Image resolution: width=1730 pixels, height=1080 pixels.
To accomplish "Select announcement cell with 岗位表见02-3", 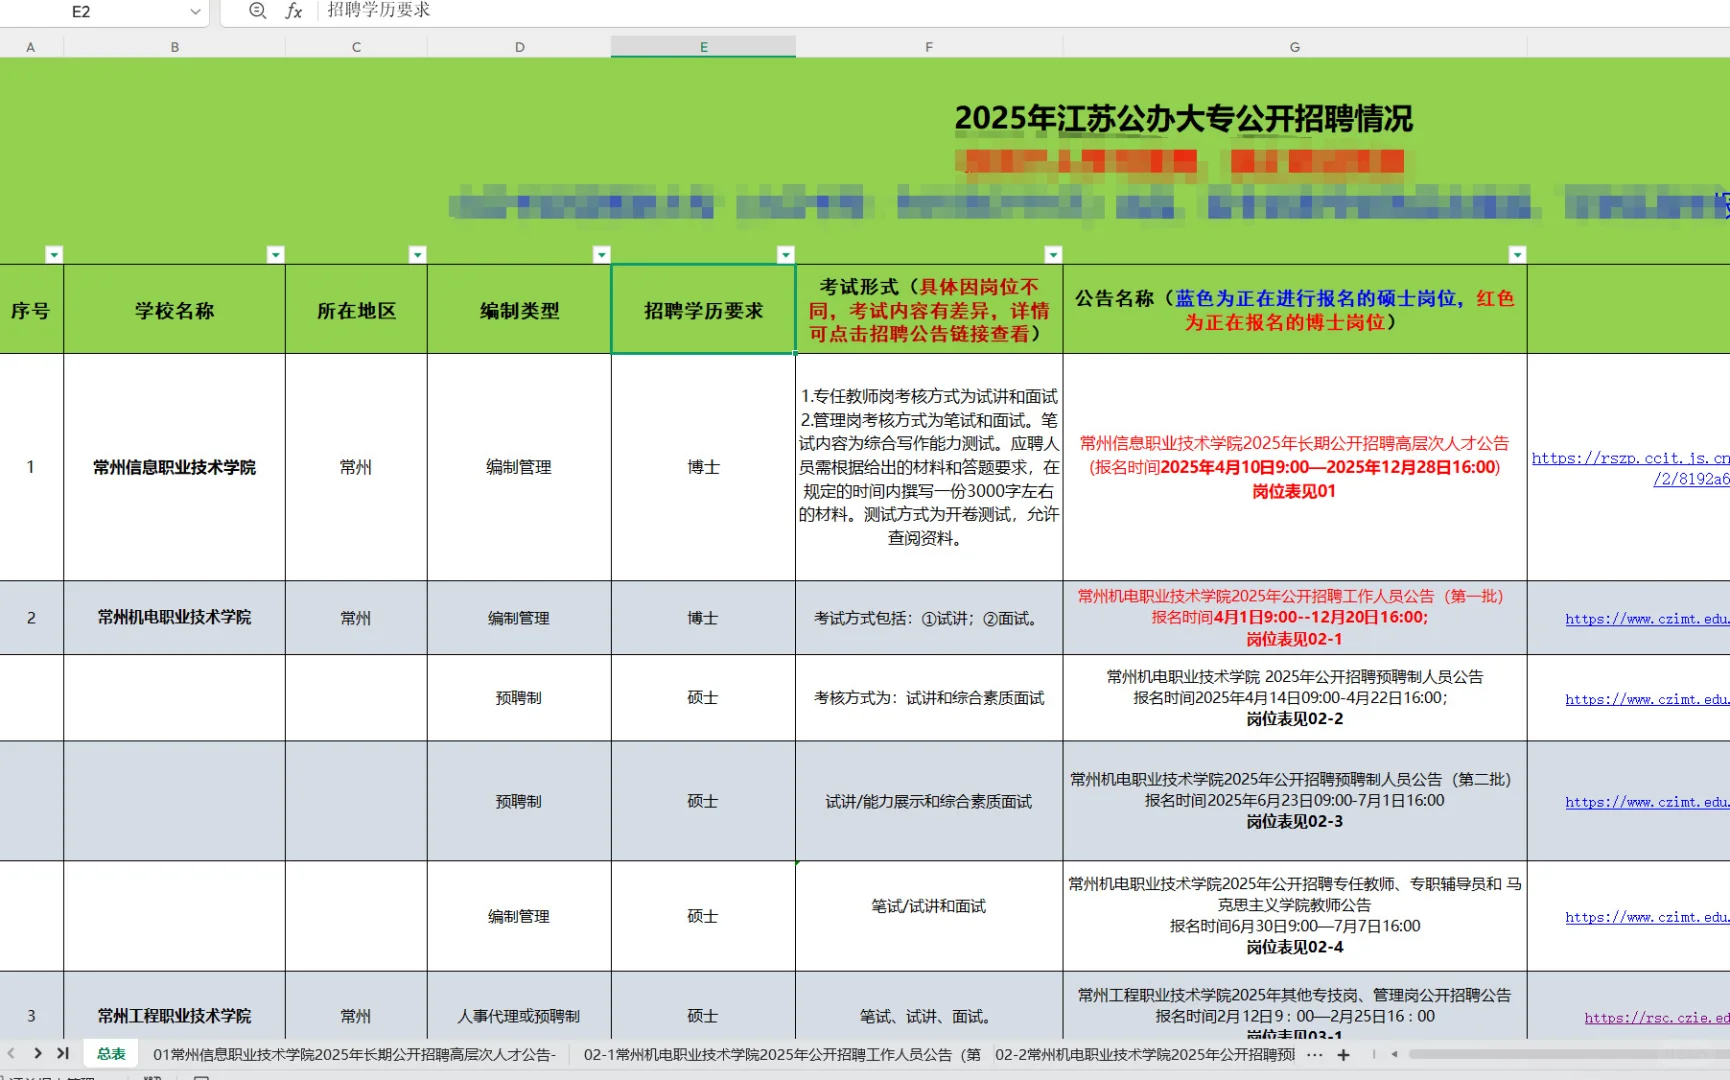I will [x=1295, y=801].
